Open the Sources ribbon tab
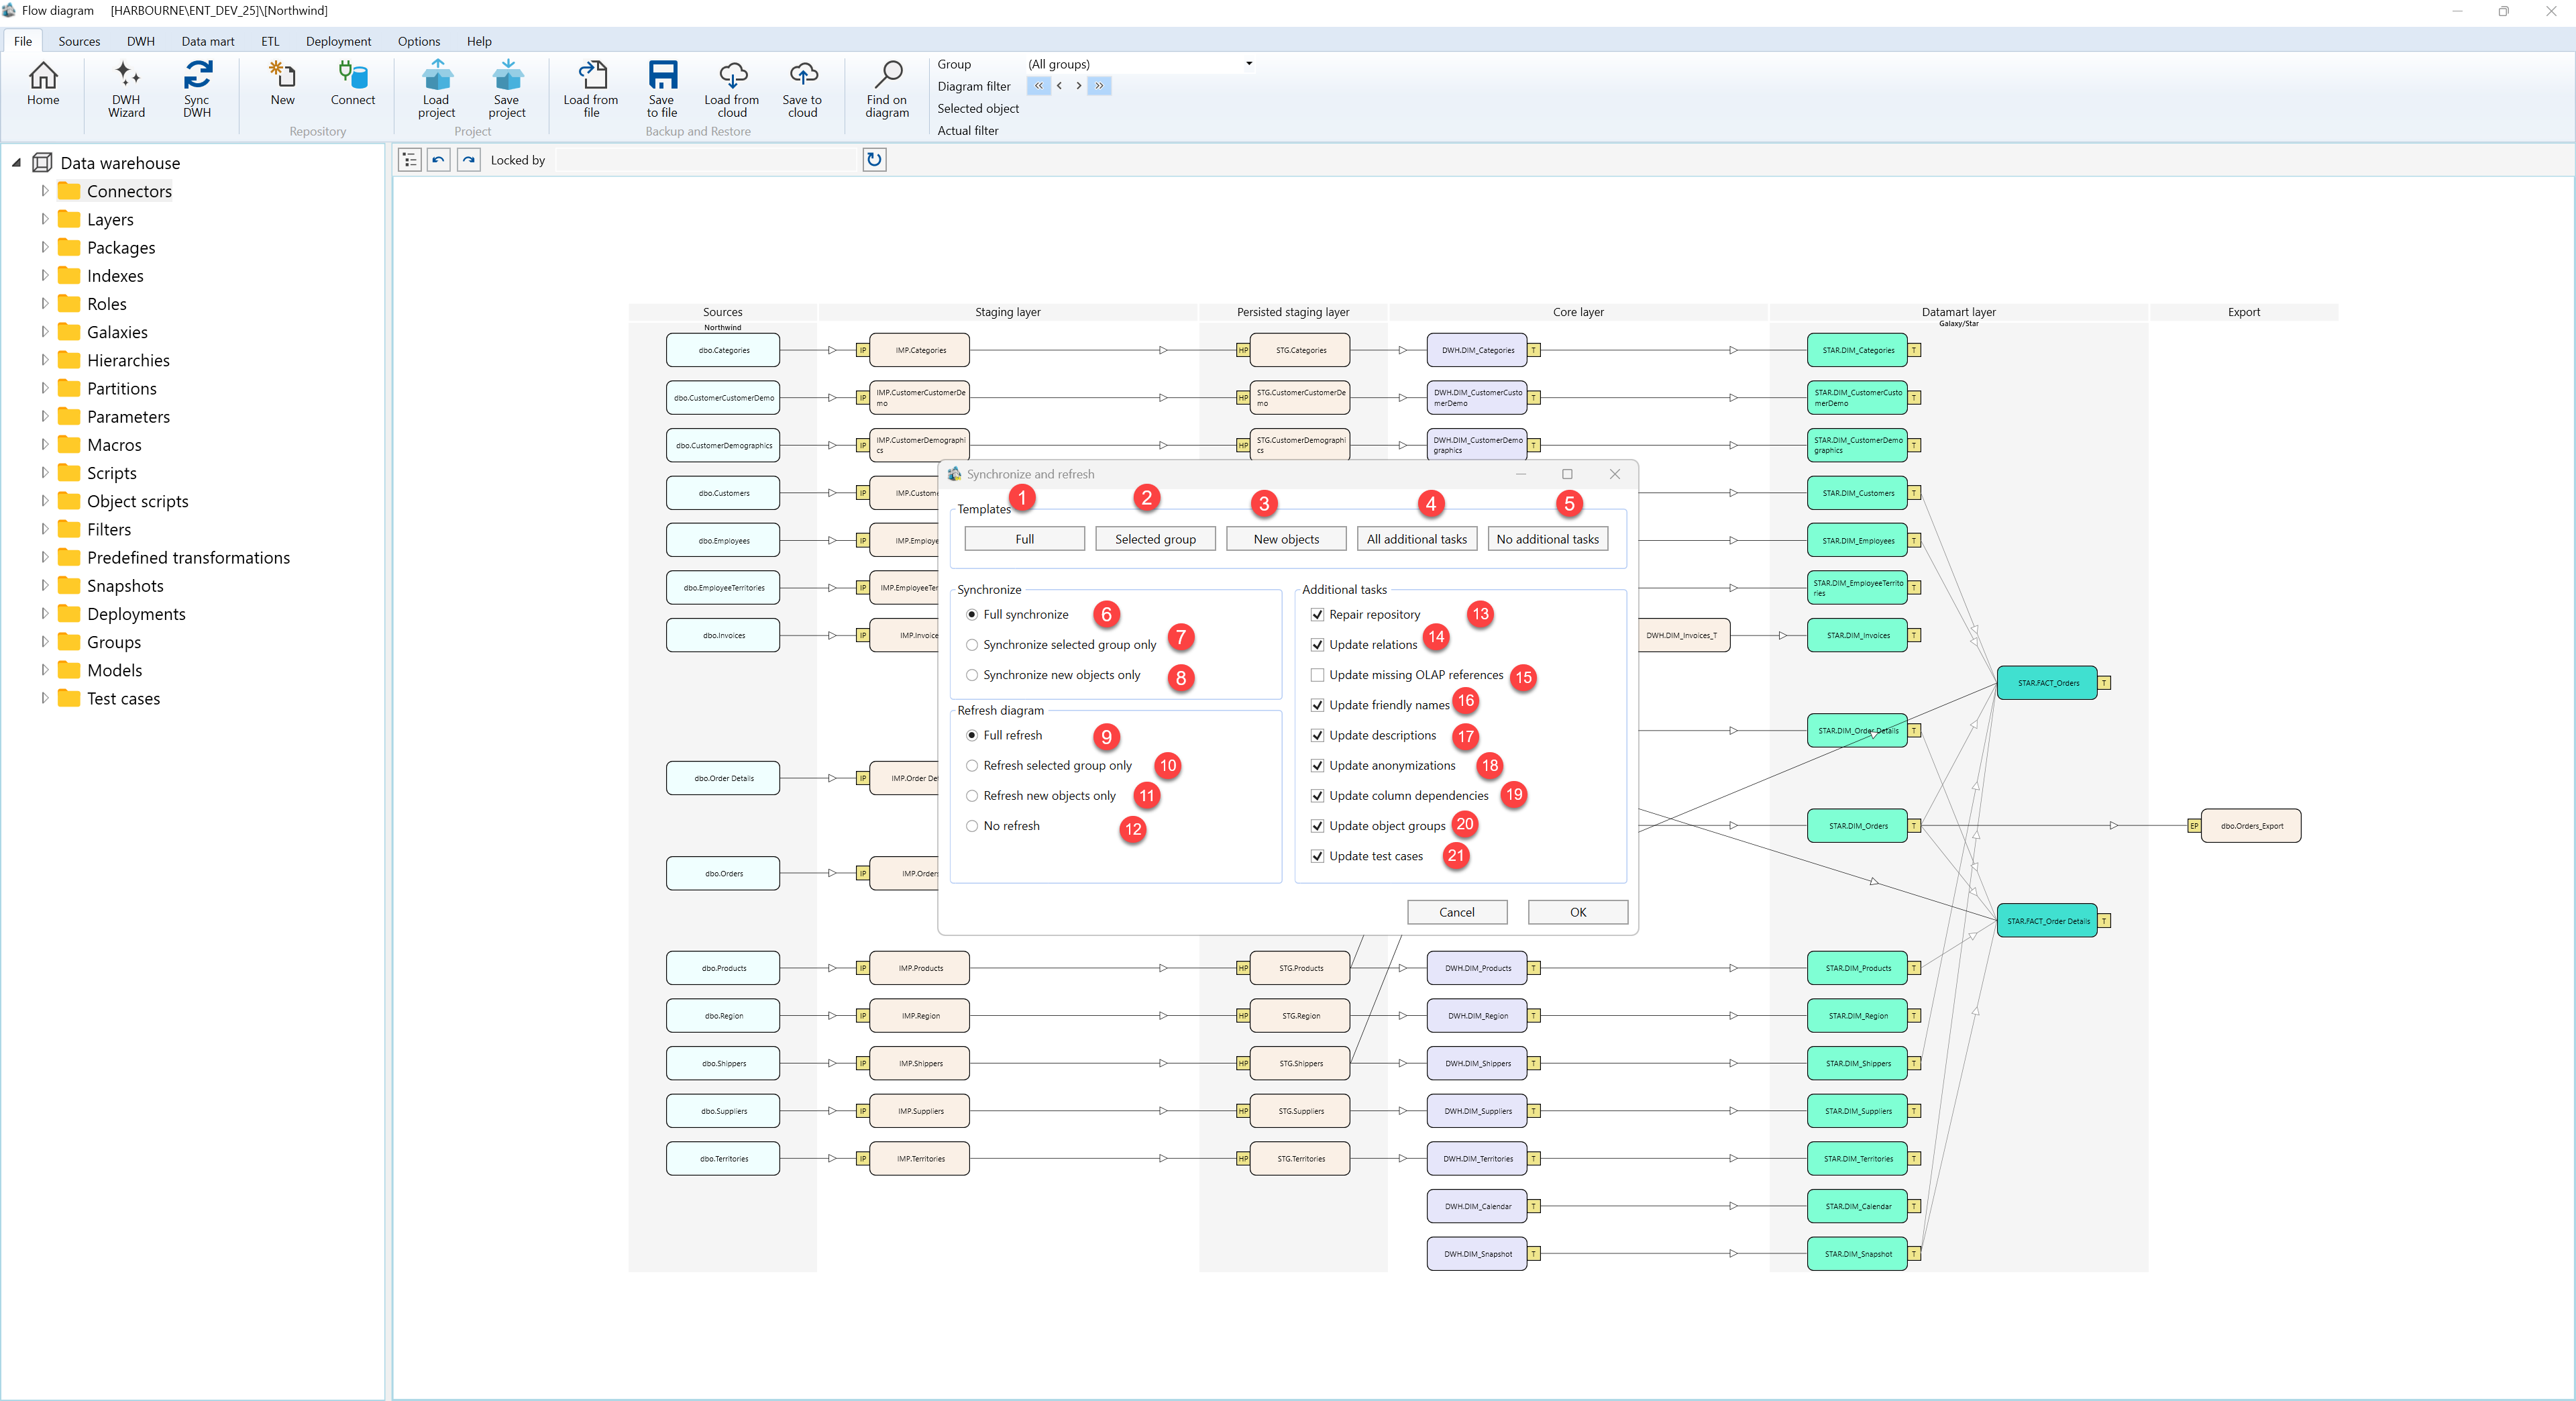Viewport: 2576px width, 1401px height. [x=79, y=41]
